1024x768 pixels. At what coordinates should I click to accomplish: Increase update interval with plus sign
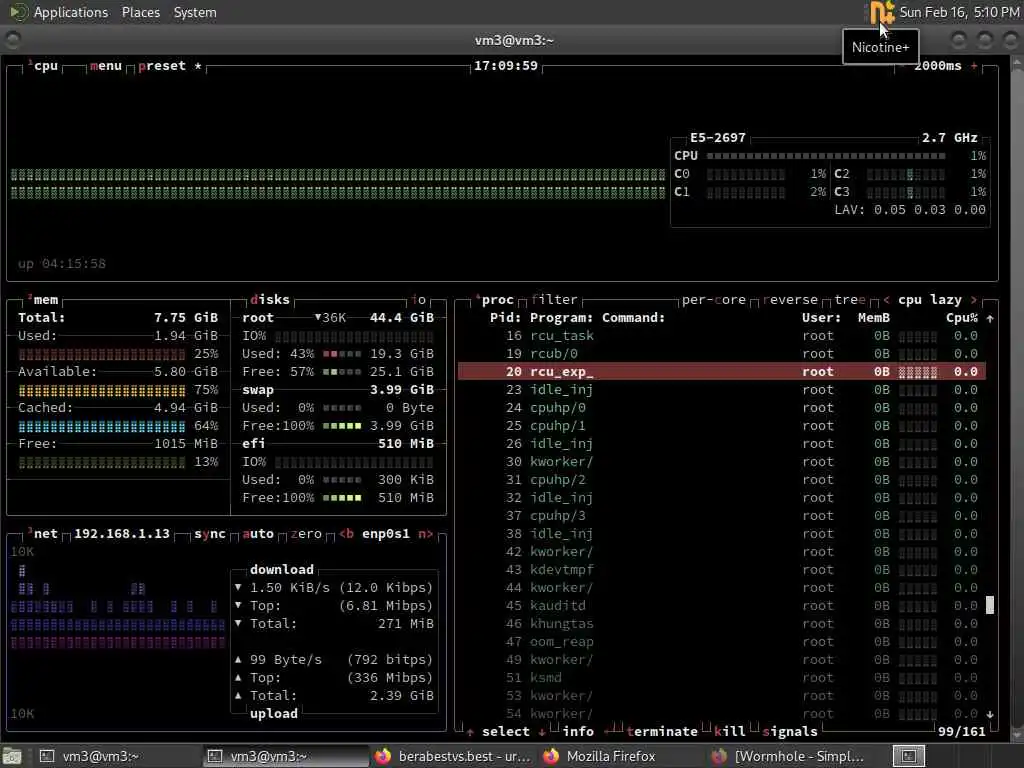(x=974, y=66)
